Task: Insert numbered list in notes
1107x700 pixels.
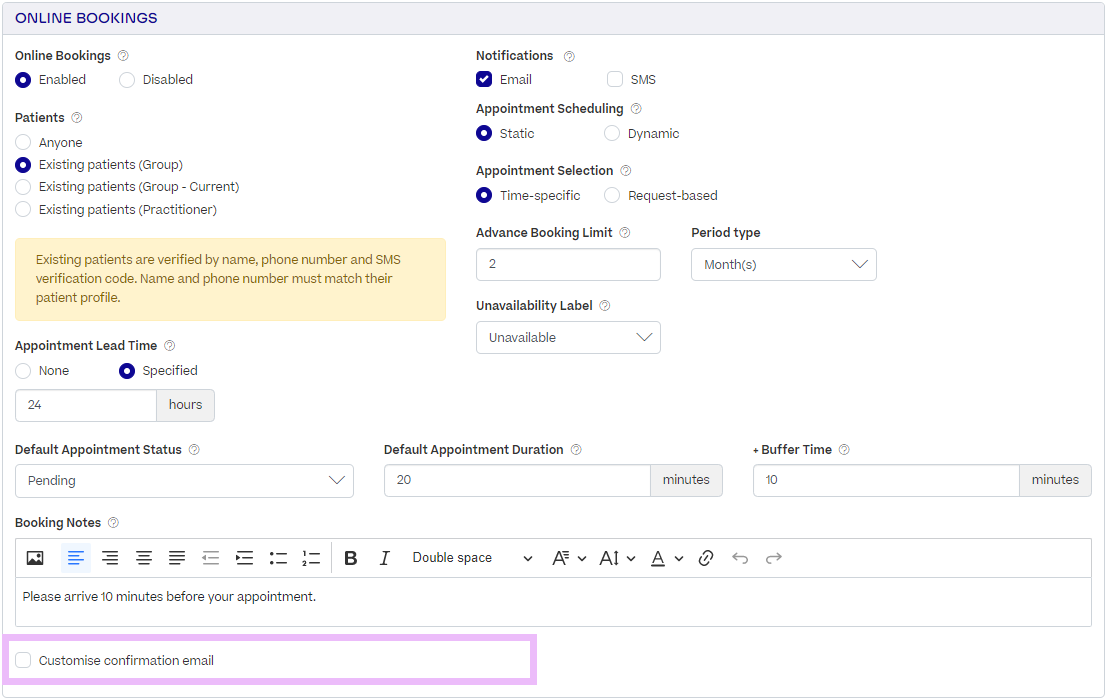Action: pyautogui.click(x=311, y=558)
